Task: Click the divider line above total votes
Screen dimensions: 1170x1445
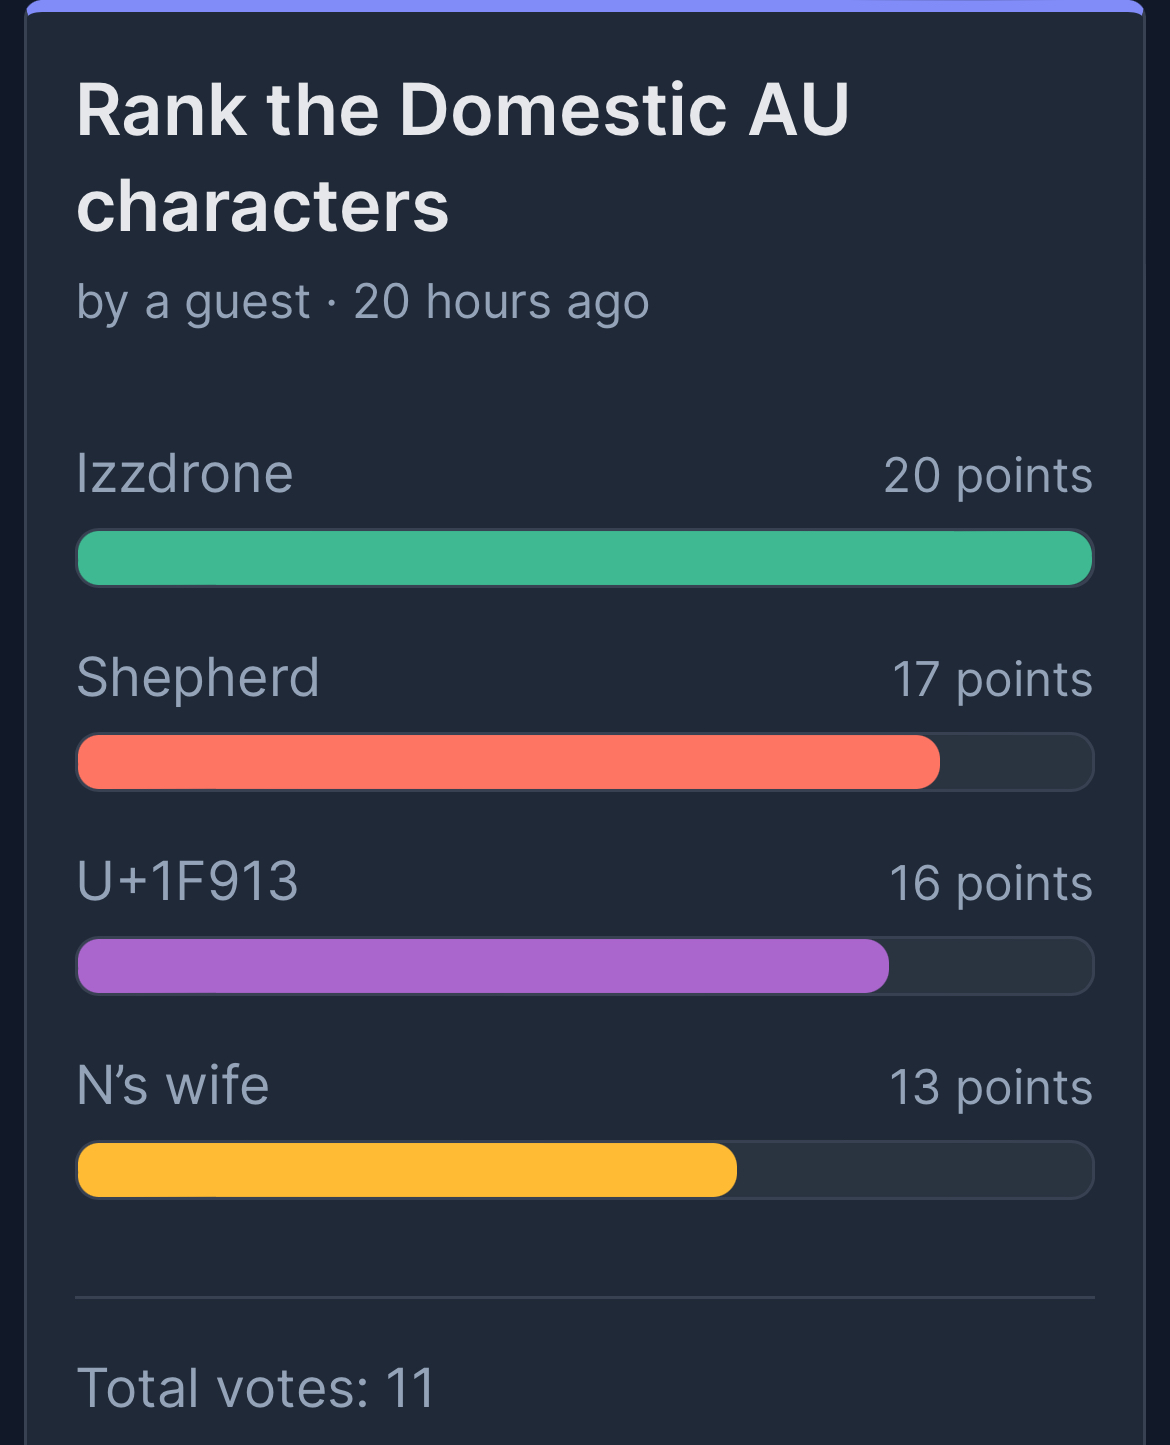Action: (584, 1298)
